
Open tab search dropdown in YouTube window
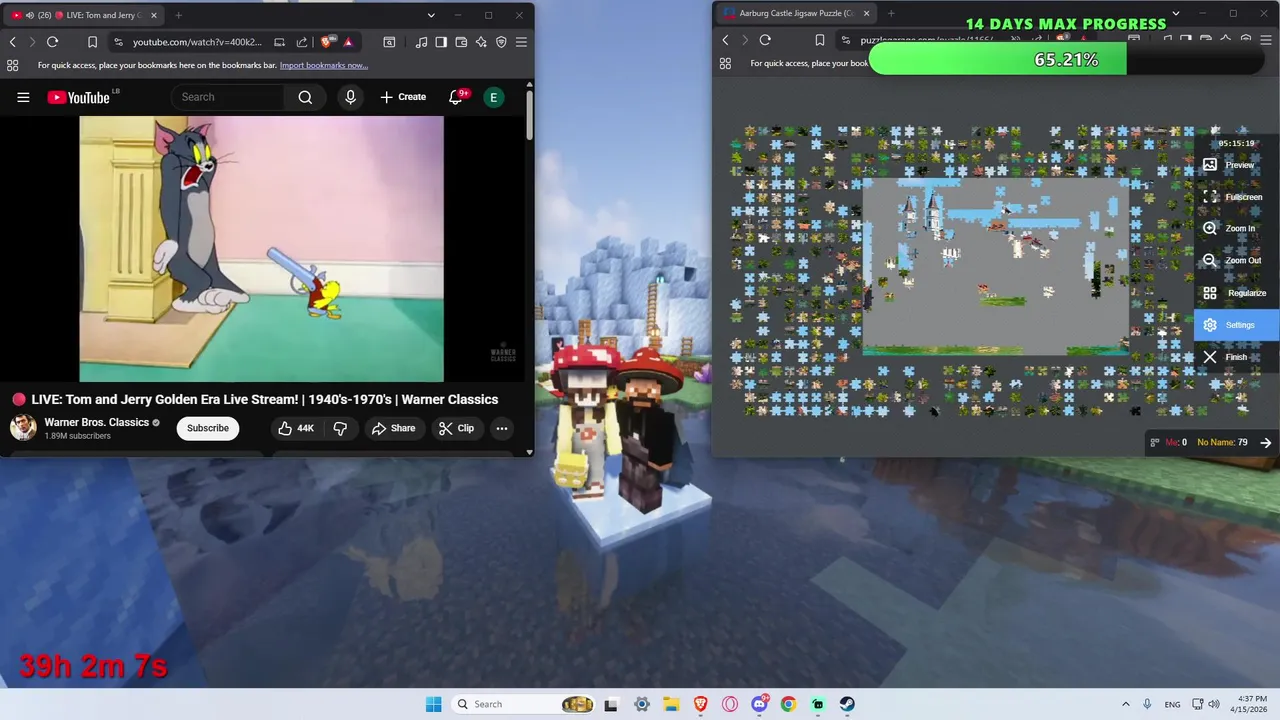431,15
